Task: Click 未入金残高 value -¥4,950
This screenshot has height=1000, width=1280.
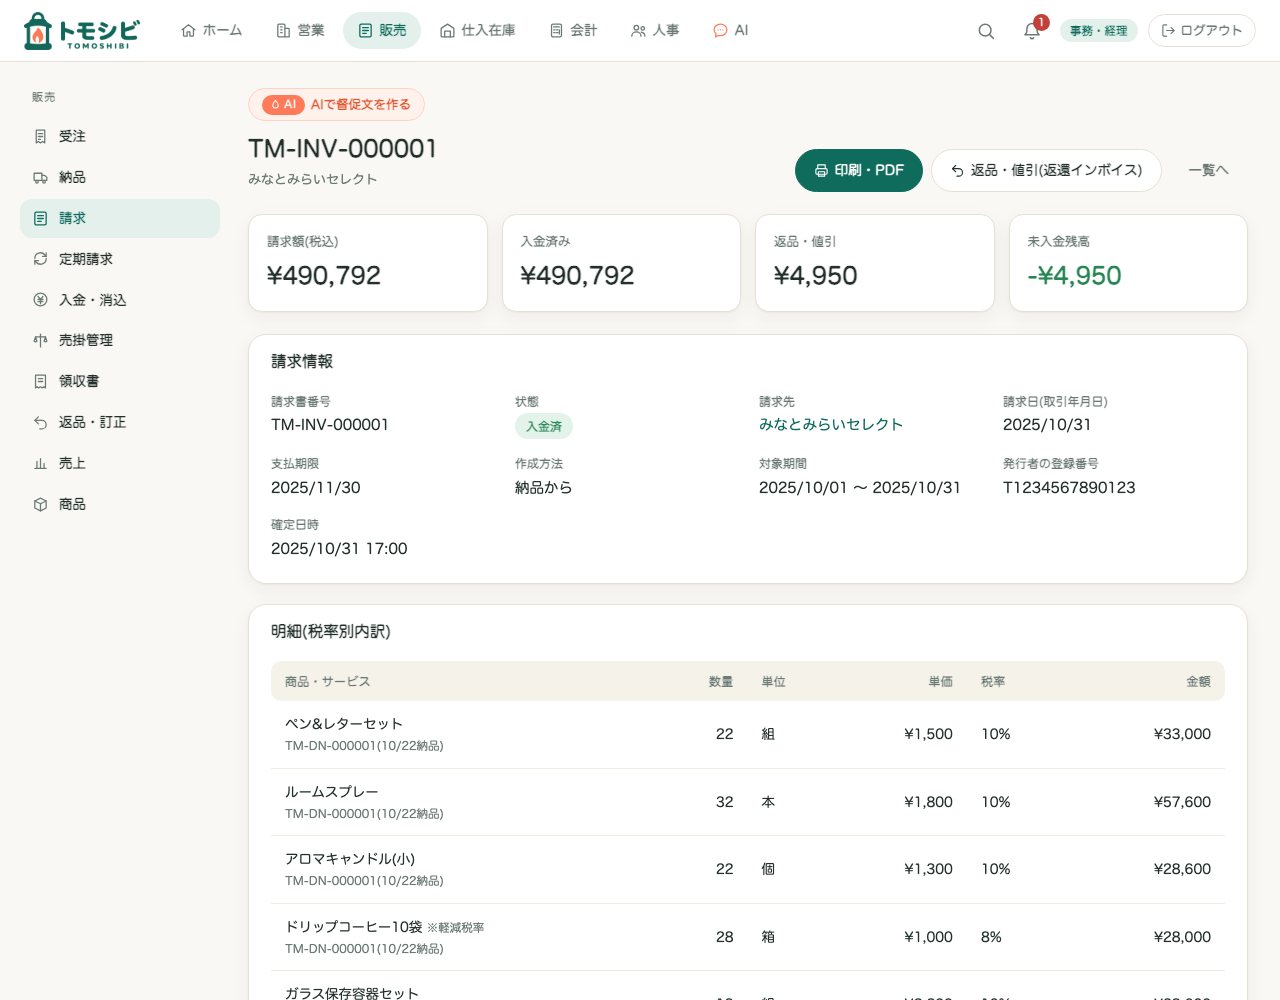Action: click(x=1074, y=276)
